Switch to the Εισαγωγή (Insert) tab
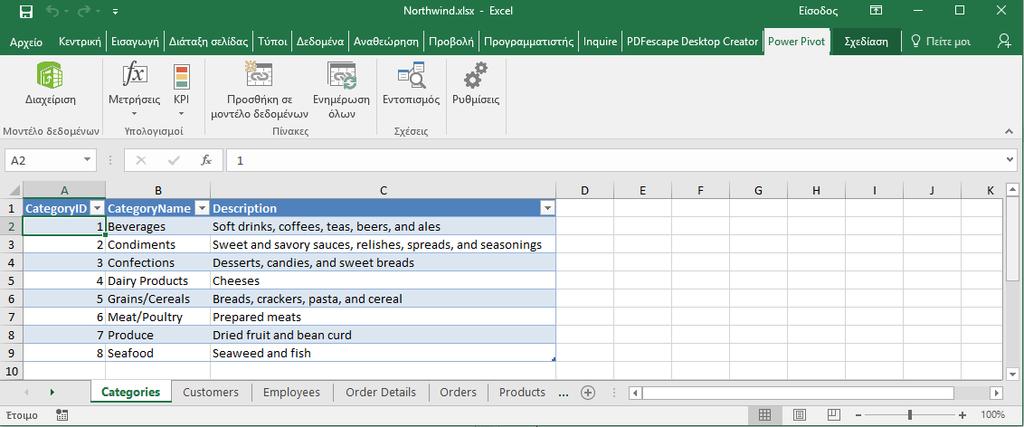Viewport: 1024px width, 427px height. click(135, 41)
